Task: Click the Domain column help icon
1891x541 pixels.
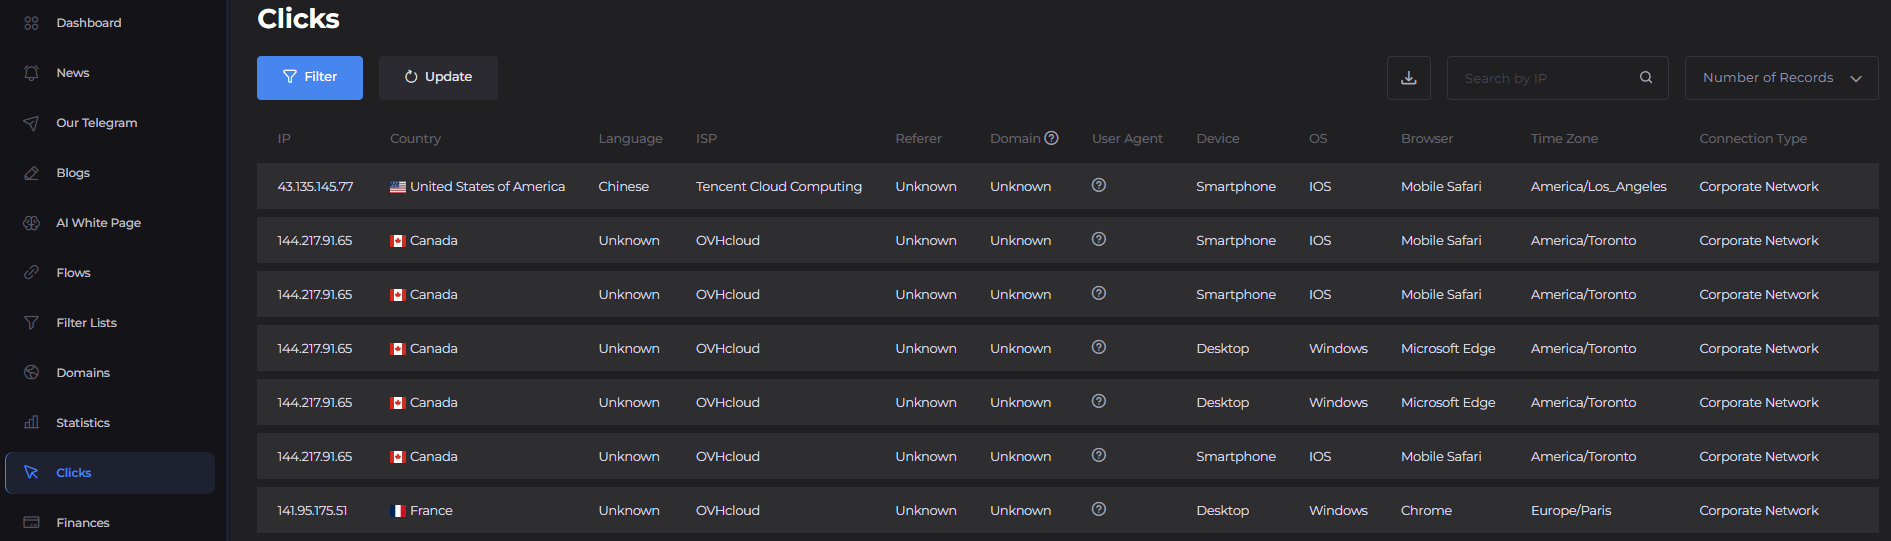Action: tap(1051, 138)
